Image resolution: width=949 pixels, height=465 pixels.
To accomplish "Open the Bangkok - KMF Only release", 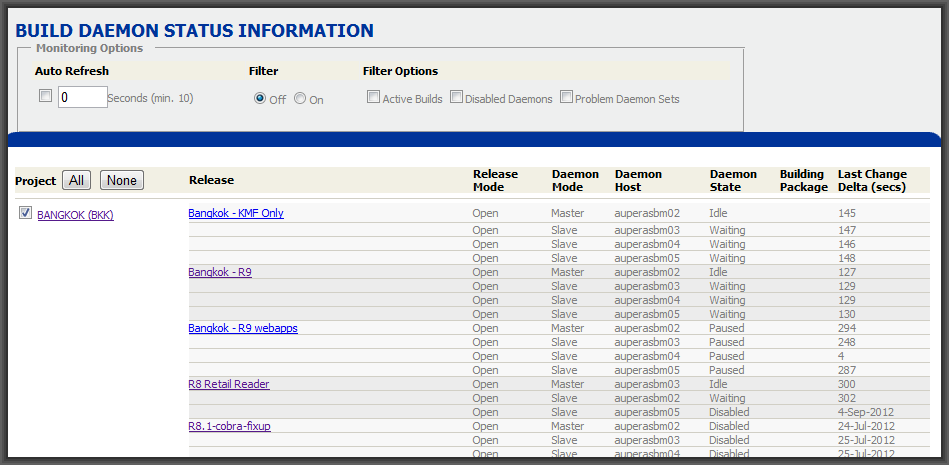I will (x=236, y=213).
